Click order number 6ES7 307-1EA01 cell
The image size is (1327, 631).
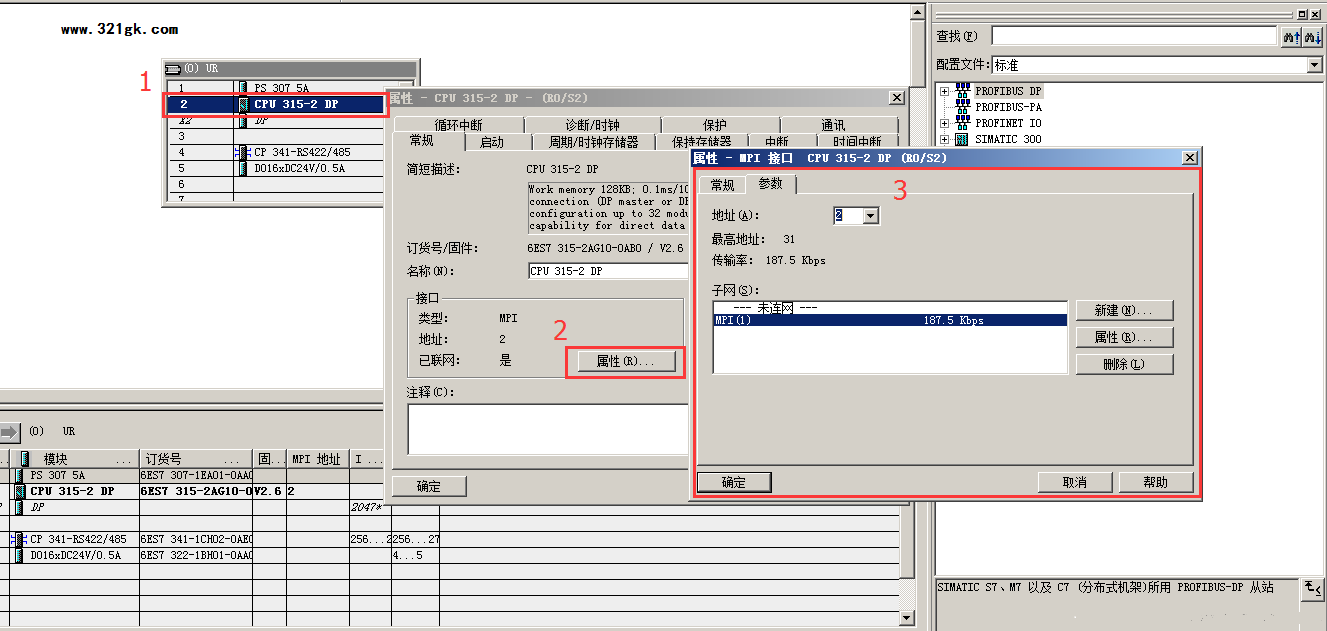coord(195,476)
